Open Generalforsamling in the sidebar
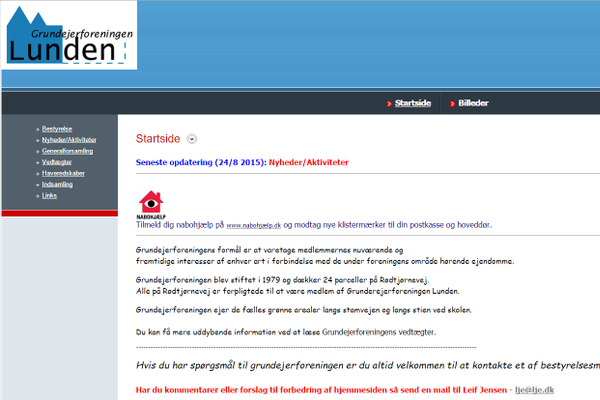Screen dimensions: 600x400 click(x=68, y=151)
